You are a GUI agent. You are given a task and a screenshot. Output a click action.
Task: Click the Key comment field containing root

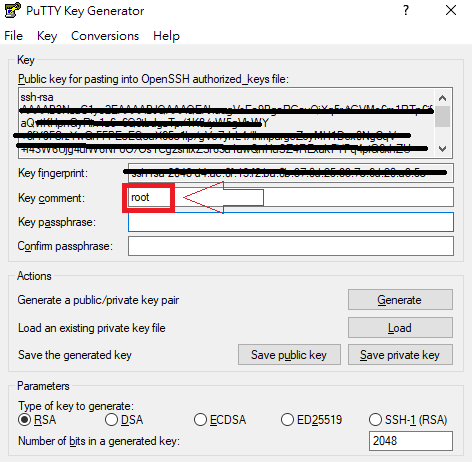pyautogui.click(x=291, y=197)
